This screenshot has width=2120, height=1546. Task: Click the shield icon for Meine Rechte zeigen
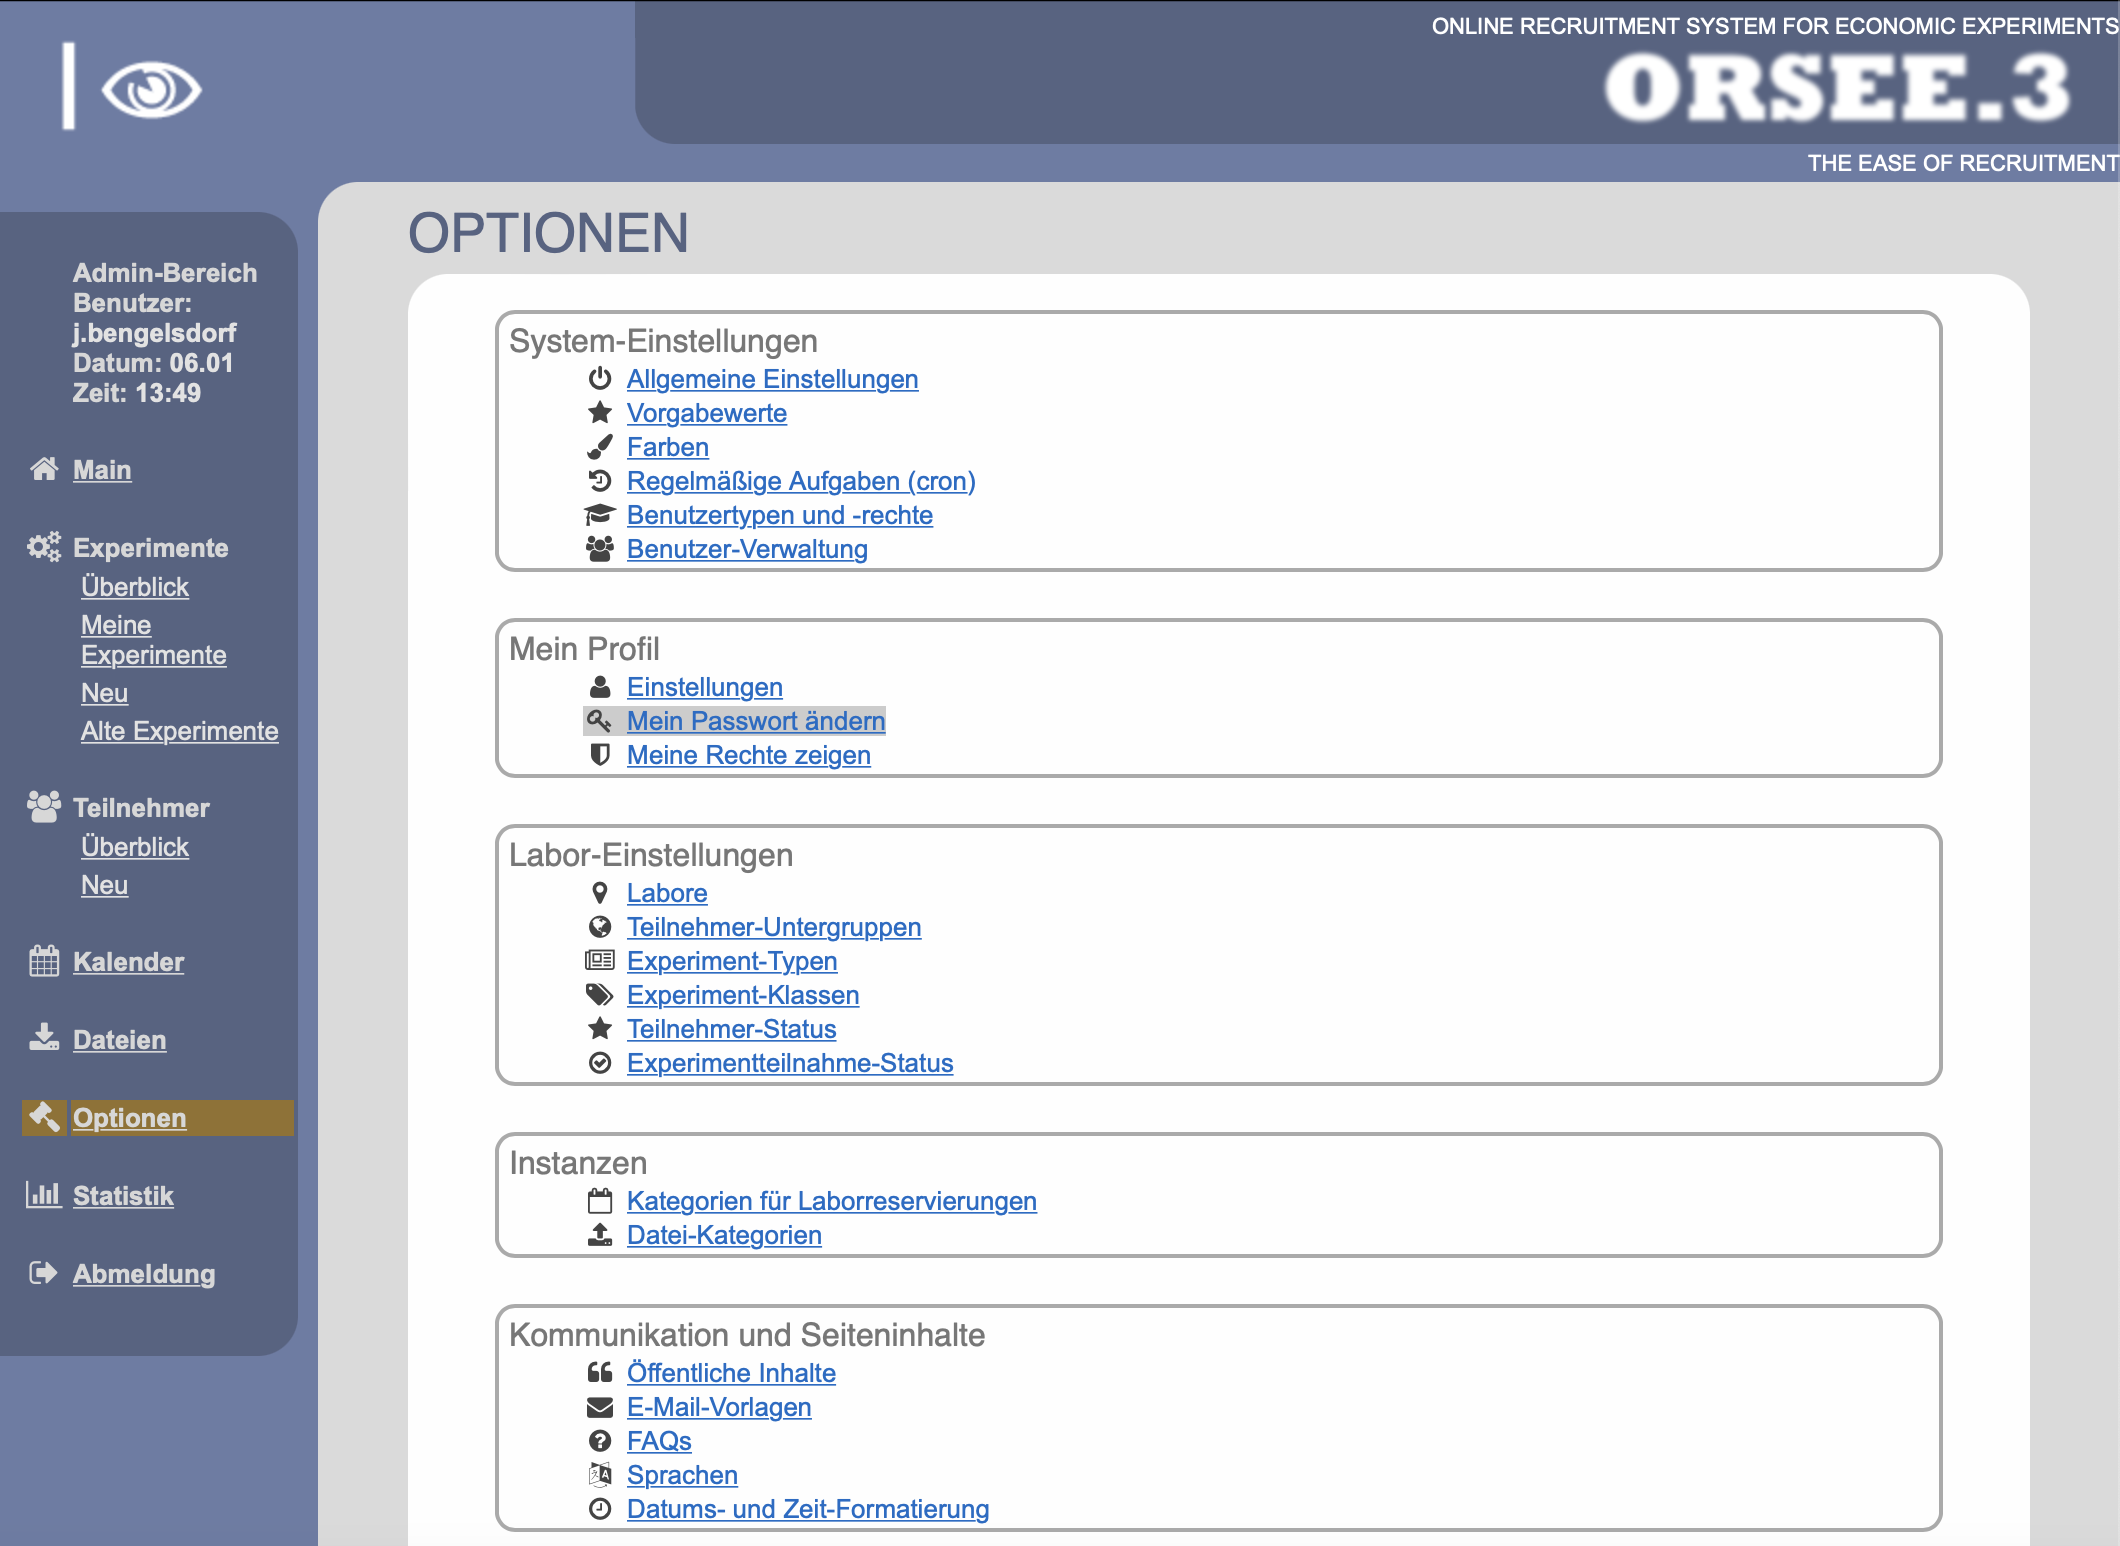[599, 755]
